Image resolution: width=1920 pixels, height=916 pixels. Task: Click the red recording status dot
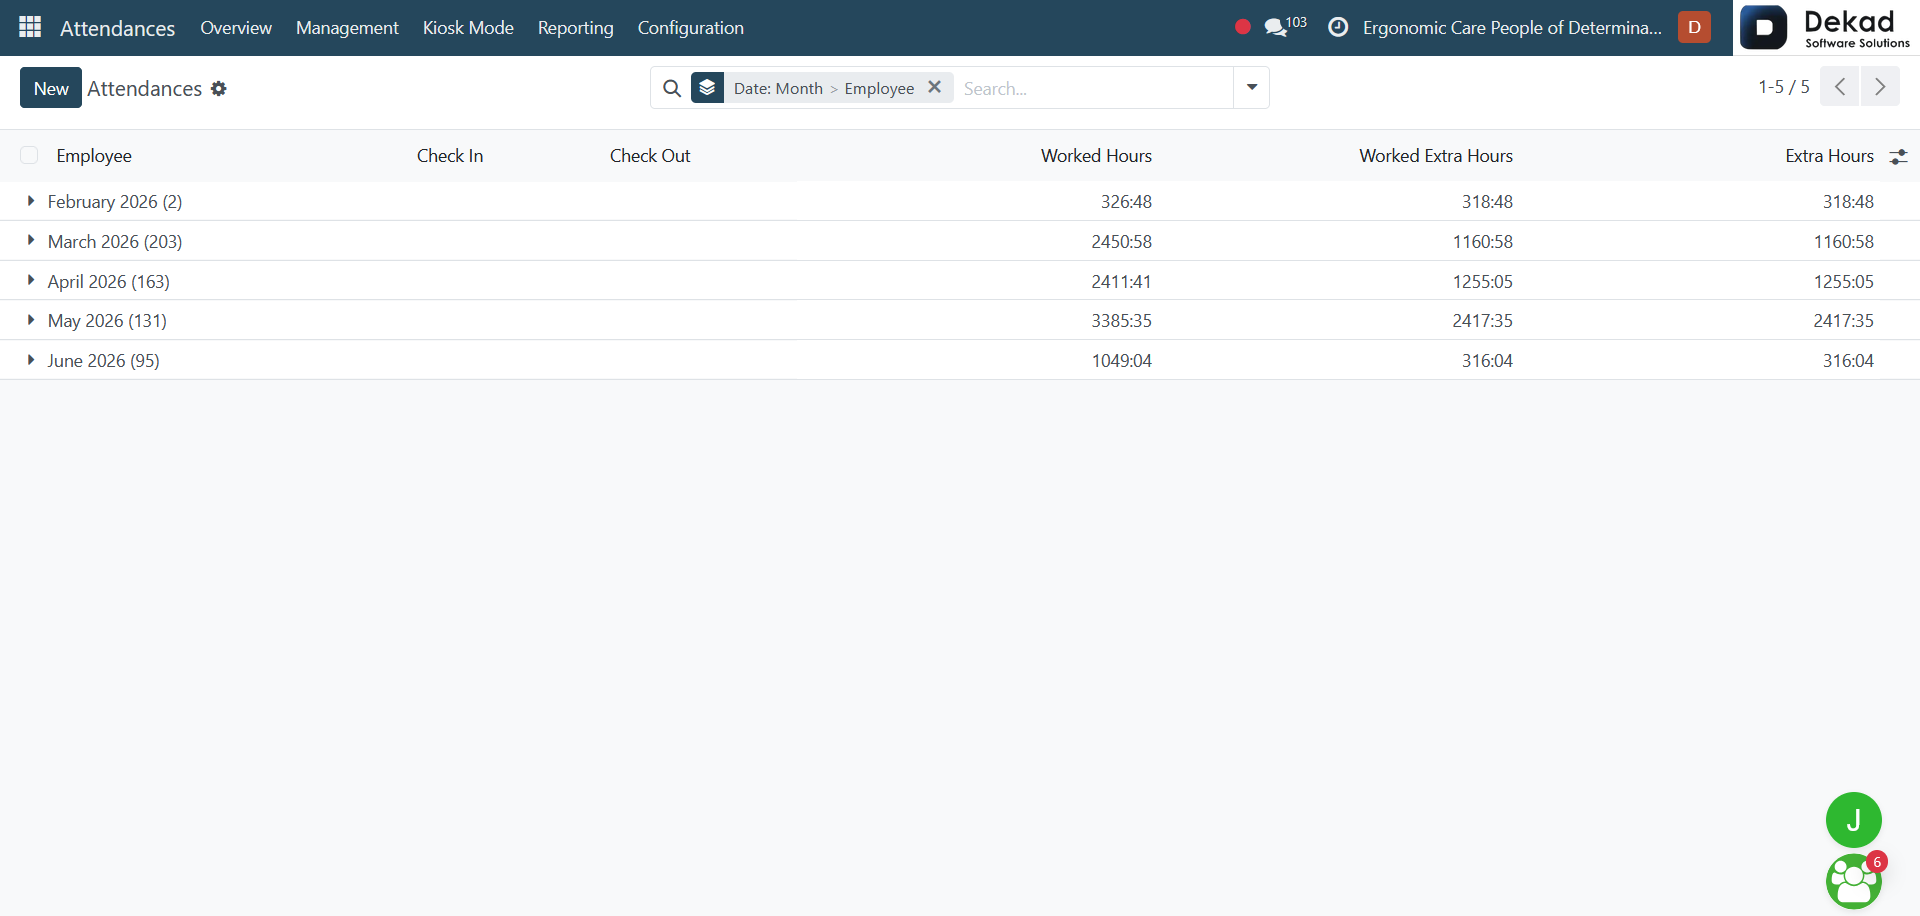(1242, 27)
